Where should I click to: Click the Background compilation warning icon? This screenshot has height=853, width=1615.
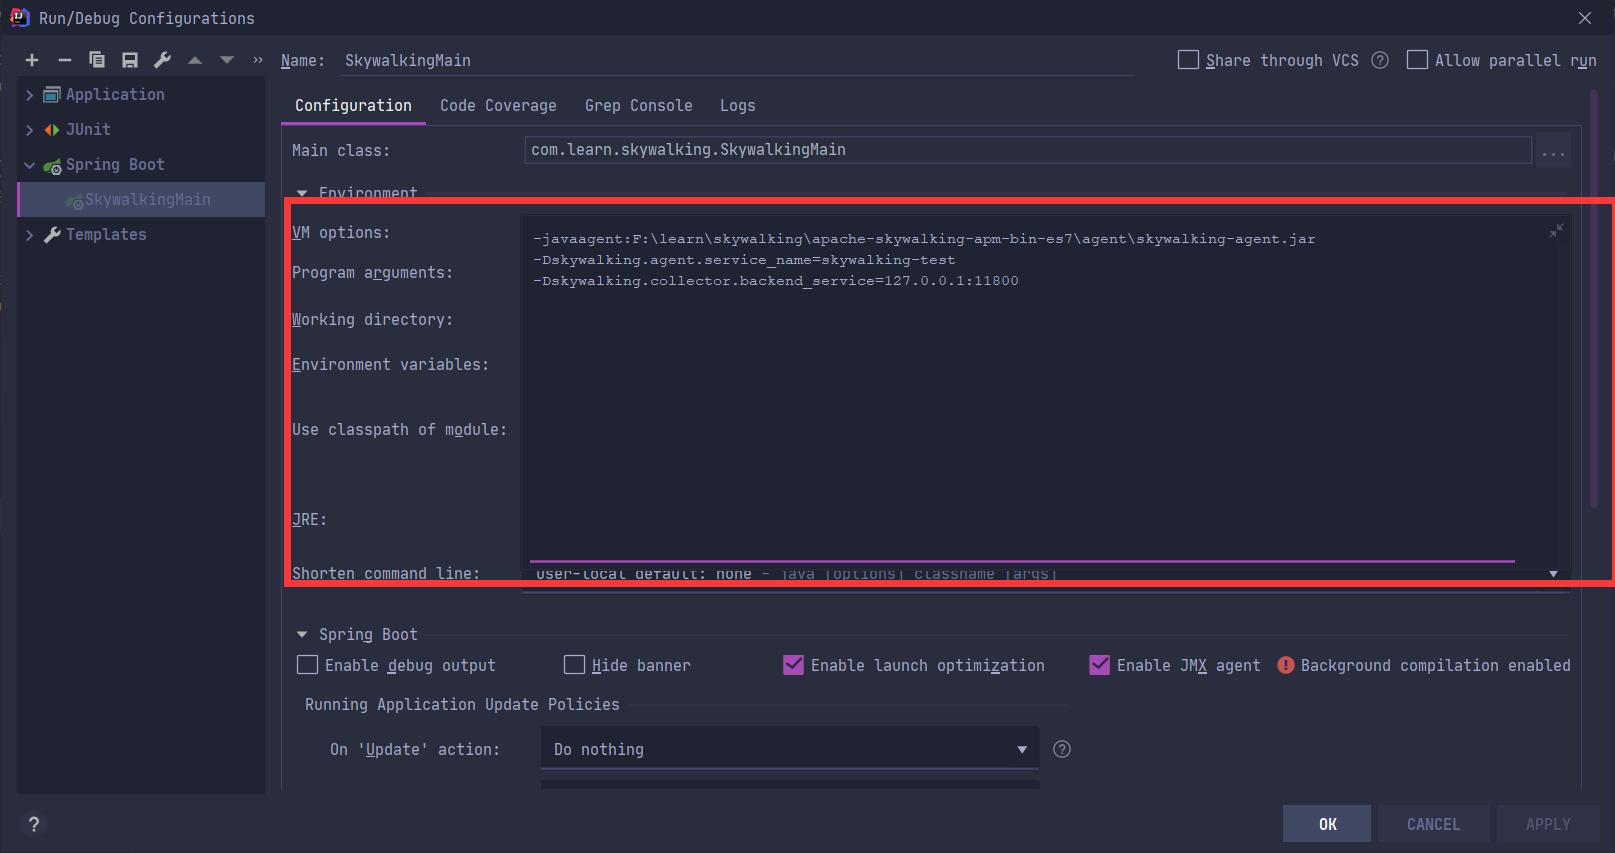click(x=1286, y=665)
